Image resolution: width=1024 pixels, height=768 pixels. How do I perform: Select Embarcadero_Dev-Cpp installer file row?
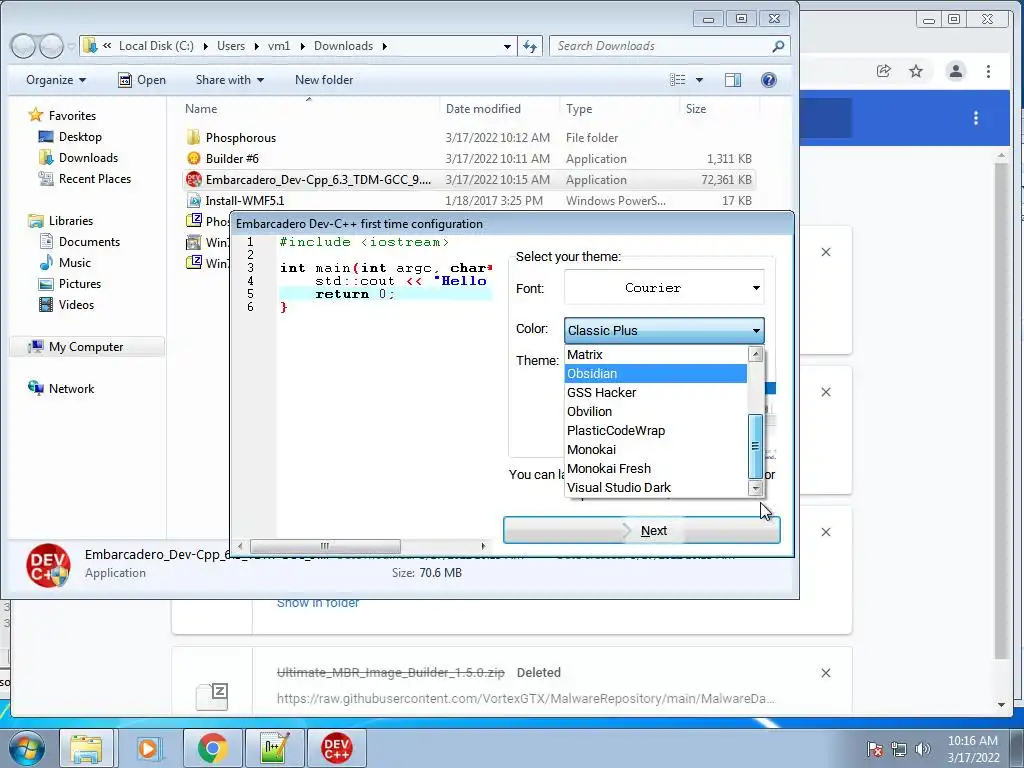pyautogui.click(x=470, y=180)
